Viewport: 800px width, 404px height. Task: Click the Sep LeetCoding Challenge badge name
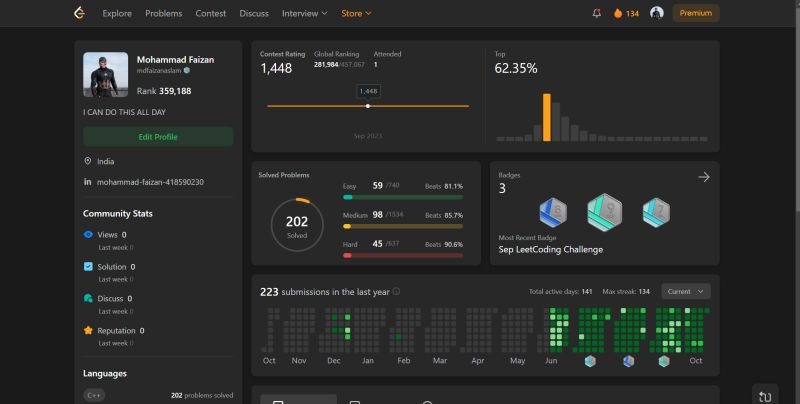coord(551,249)
